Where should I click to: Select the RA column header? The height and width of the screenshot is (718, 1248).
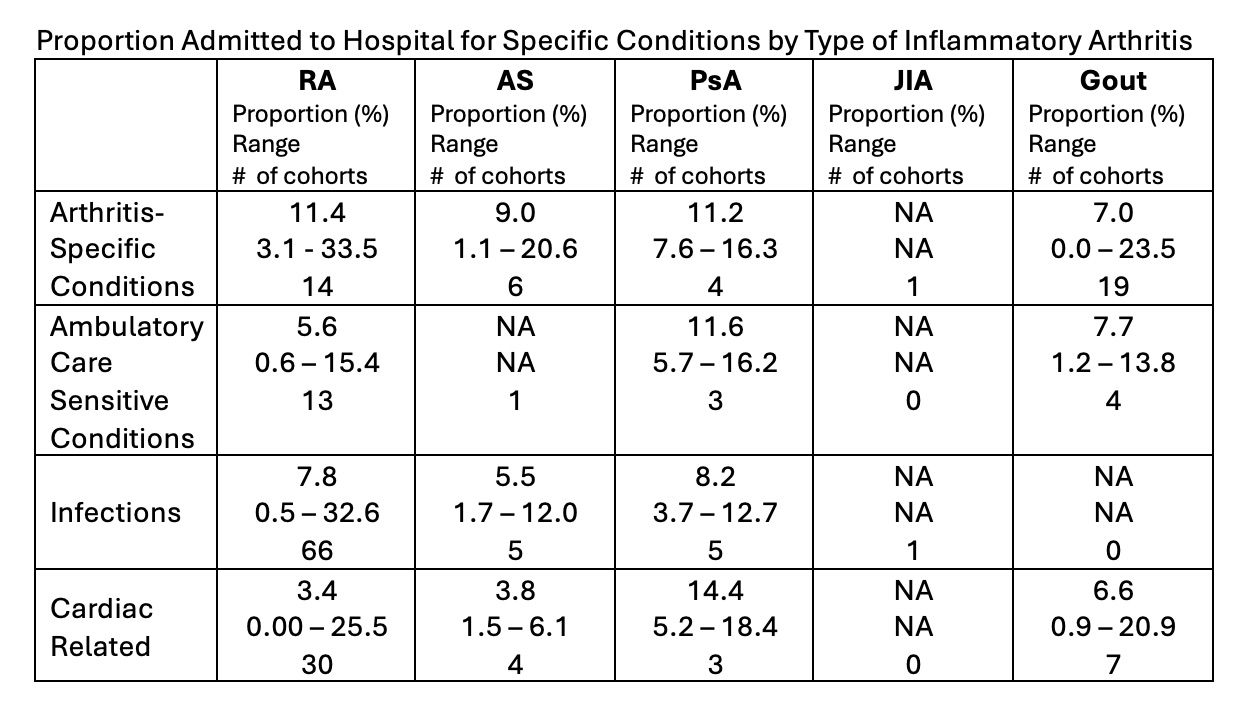tap(317, 81)
